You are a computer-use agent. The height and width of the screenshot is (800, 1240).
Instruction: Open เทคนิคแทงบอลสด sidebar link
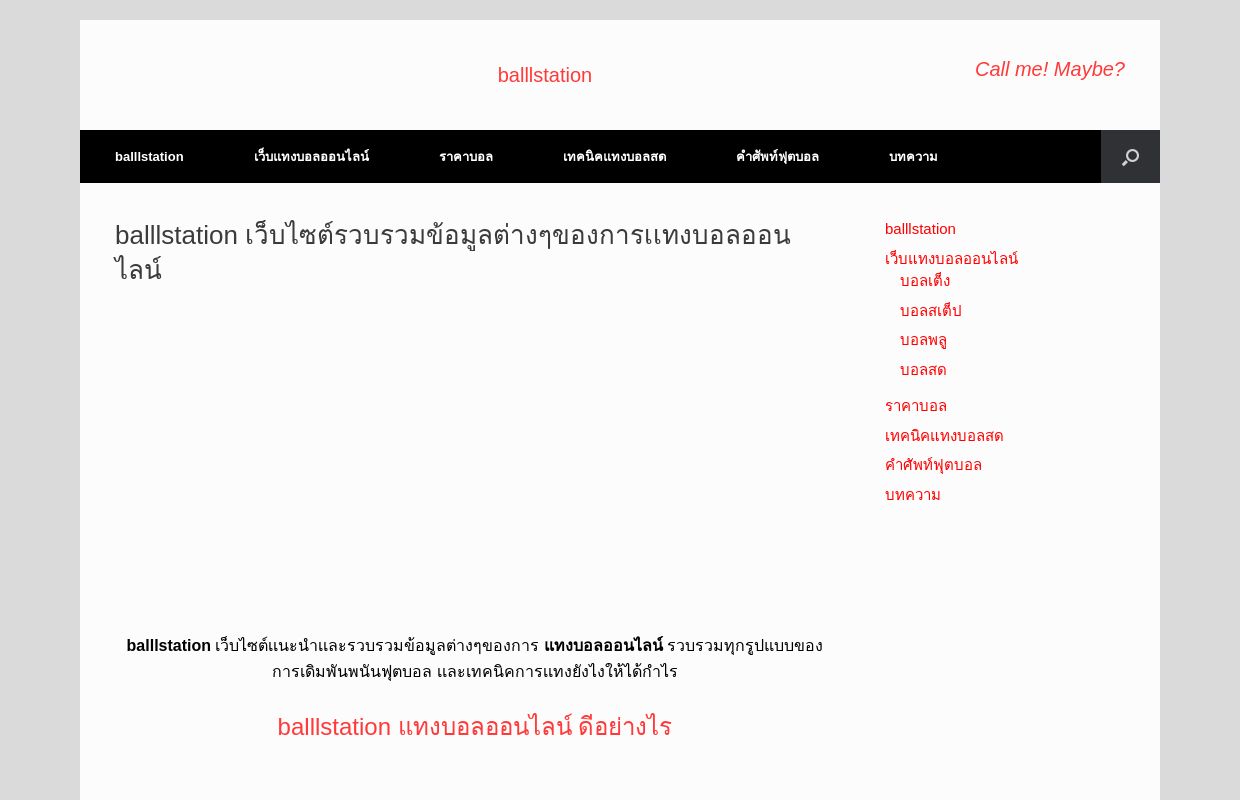pyautogui.click(x=944, y=436)
